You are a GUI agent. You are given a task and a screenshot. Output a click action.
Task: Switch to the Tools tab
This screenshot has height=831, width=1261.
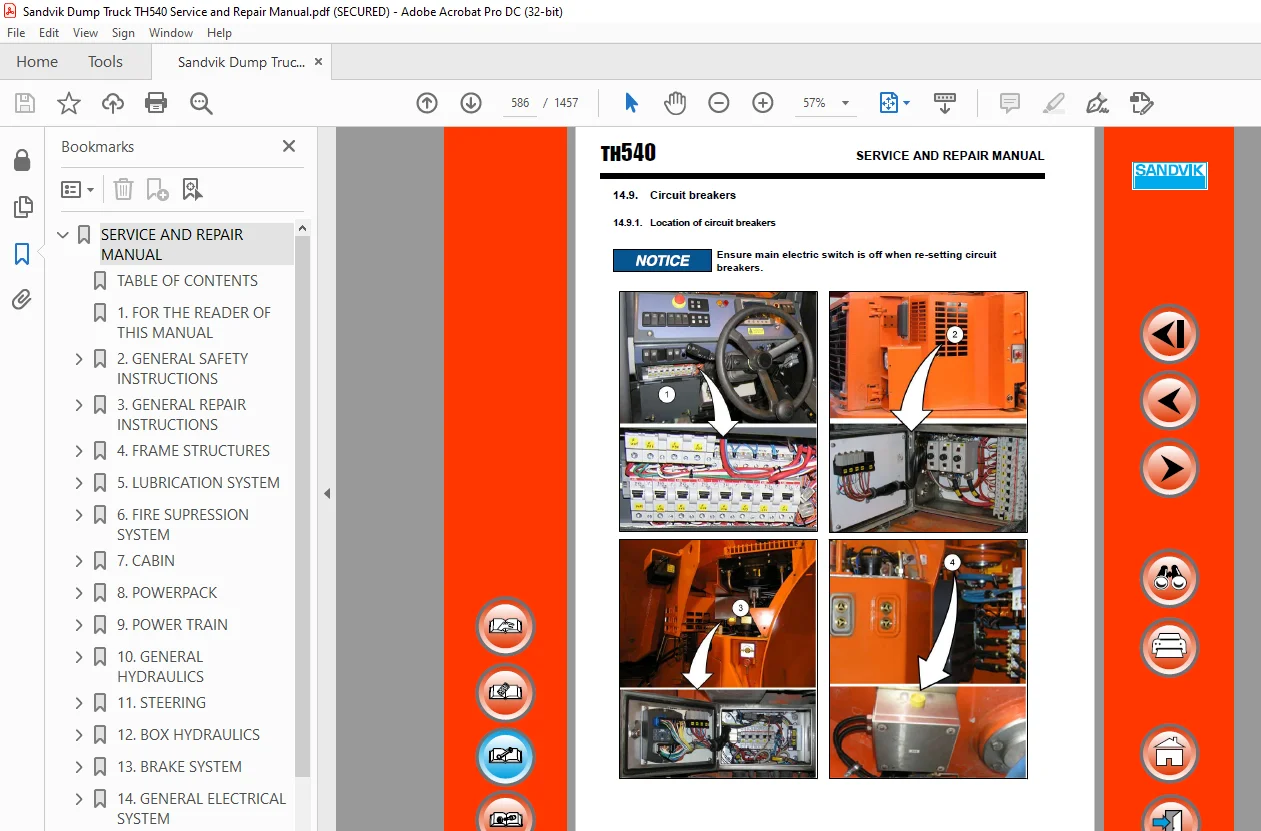105,62
